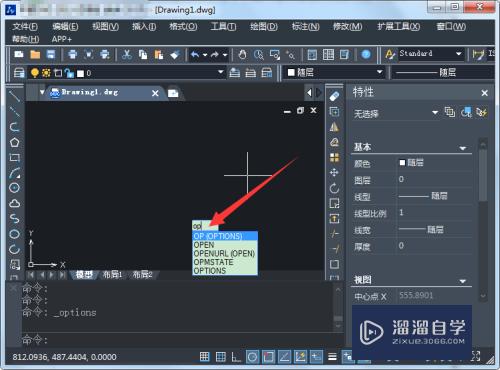Select OPENURL (OPEN) suggestion

(225, 253)
